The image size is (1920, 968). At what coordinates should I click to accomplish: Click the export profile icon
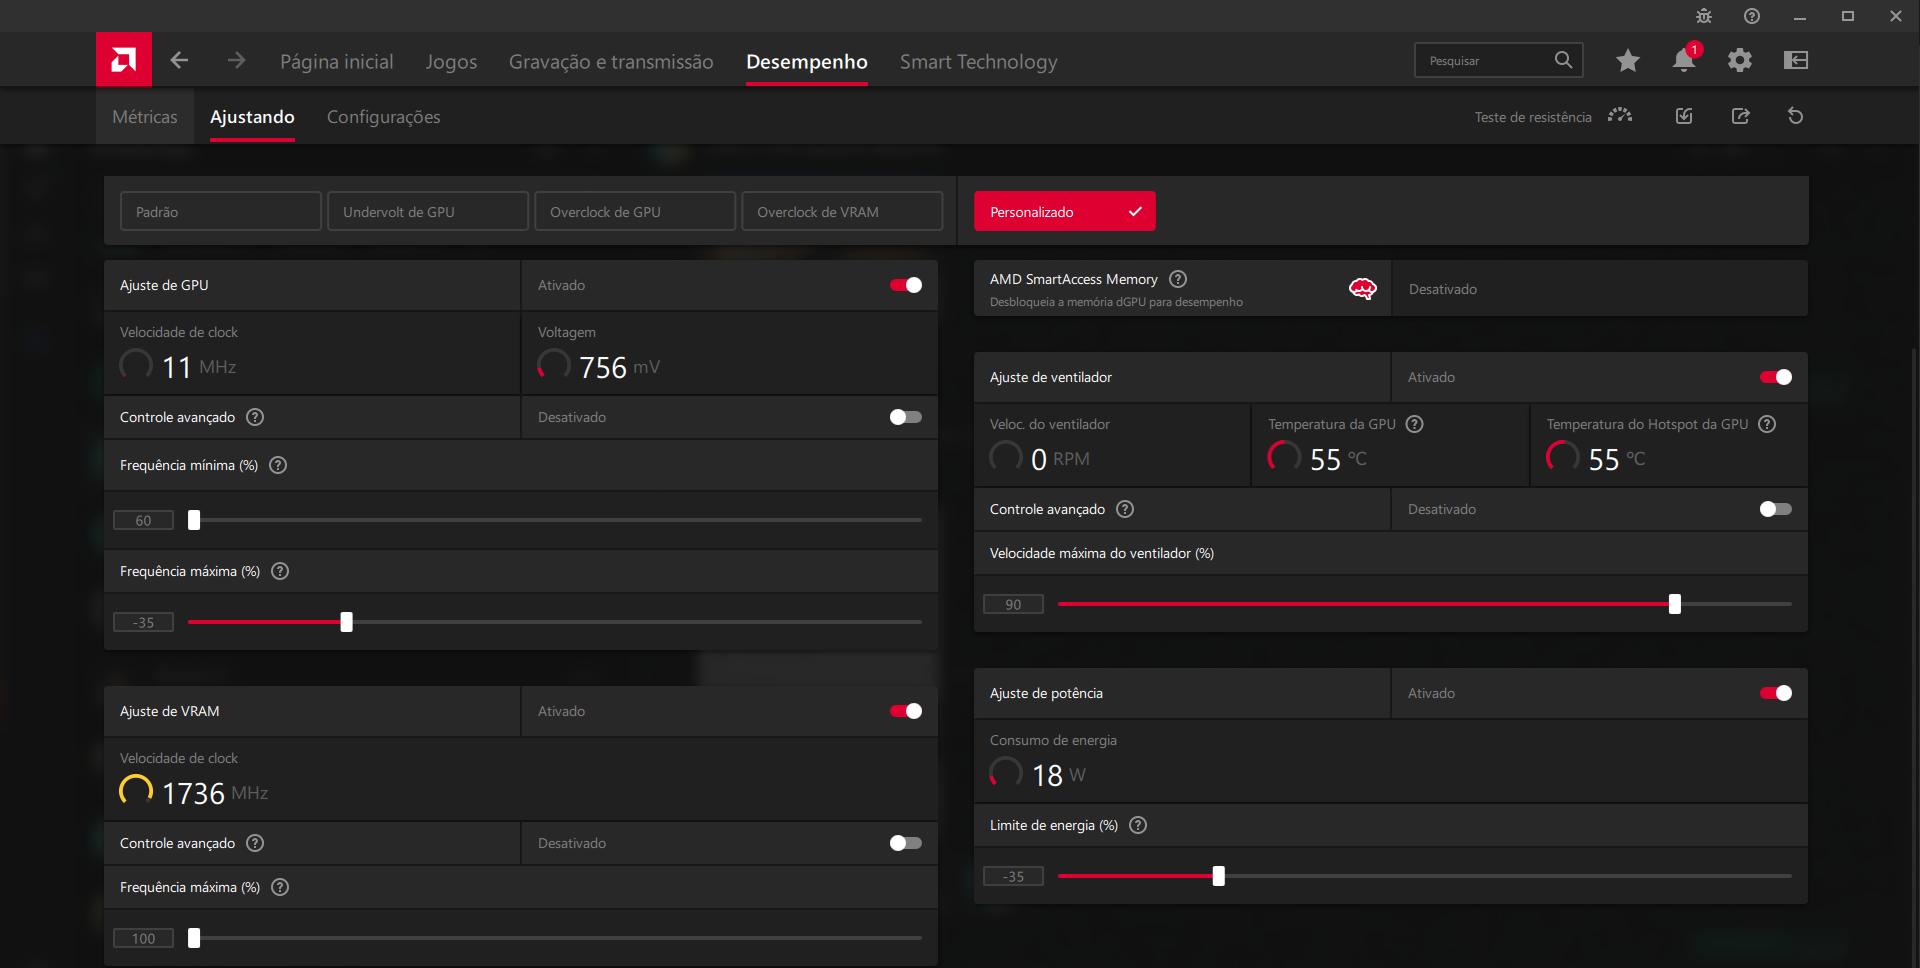tap(1740, 117)
